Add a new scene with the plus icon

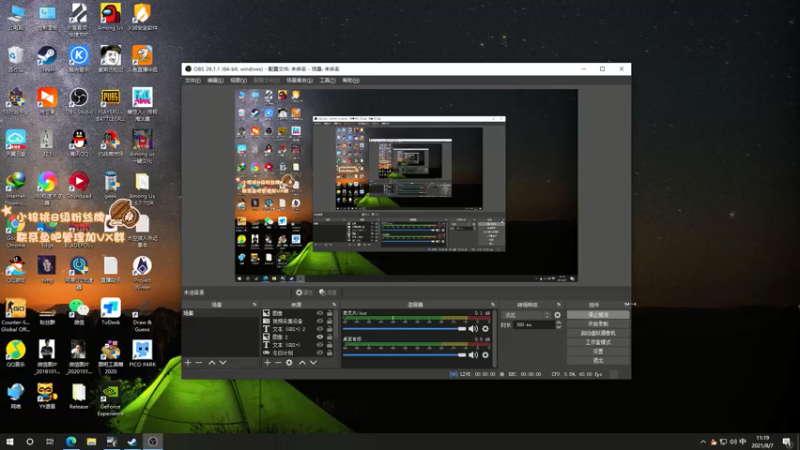[188, 362]
